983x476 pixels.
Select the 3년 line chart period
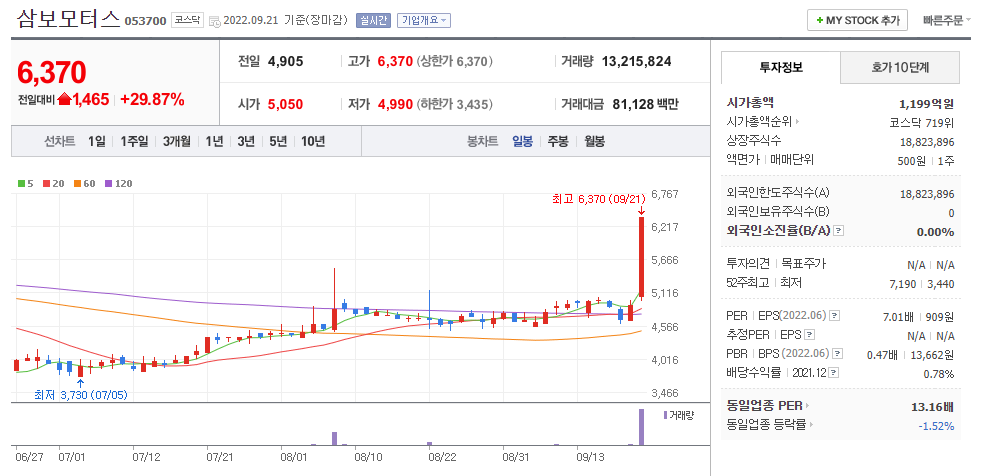pos(246,142)
